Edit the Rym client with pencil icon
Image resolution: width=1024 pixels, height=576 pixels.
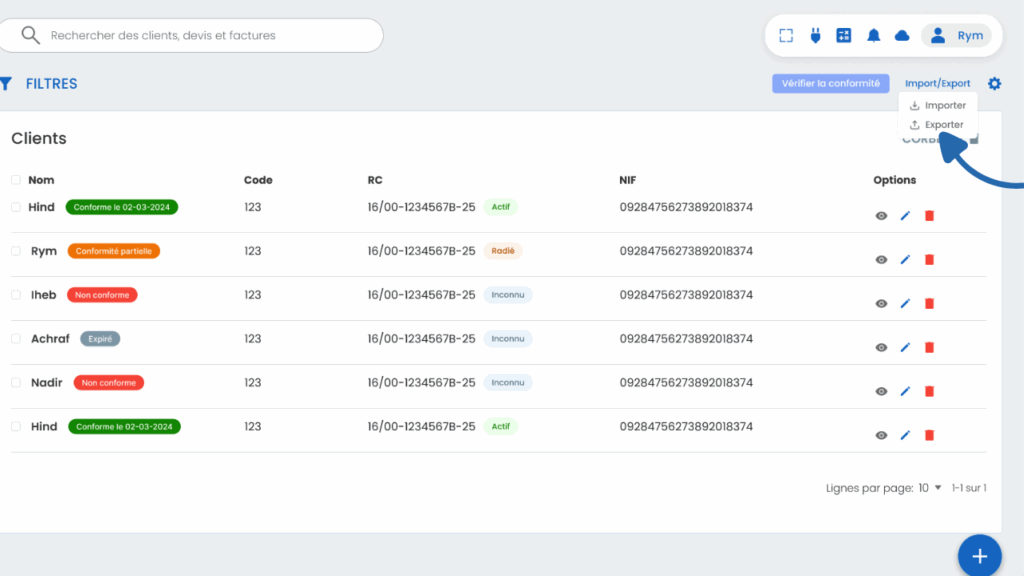pos(905,260)
